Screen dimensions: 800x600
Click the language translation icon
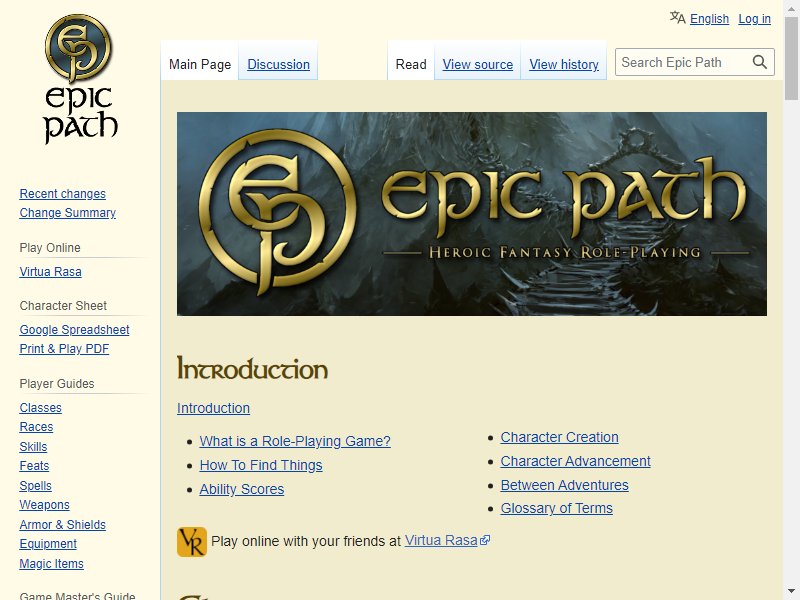tap(678, 18)
